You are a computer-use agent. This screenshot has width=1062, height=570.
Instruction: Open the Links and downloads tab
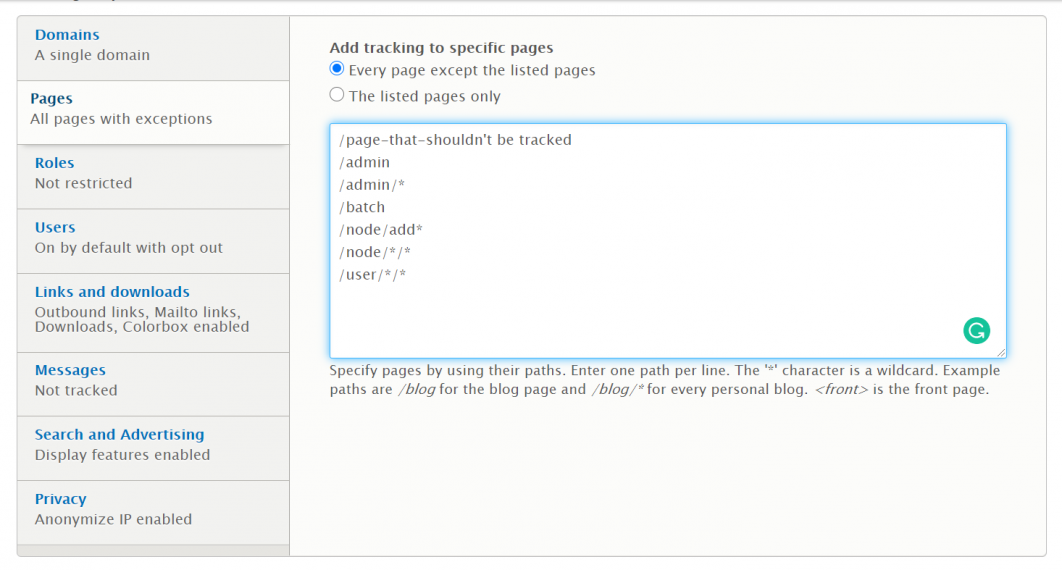coord(112,292)
